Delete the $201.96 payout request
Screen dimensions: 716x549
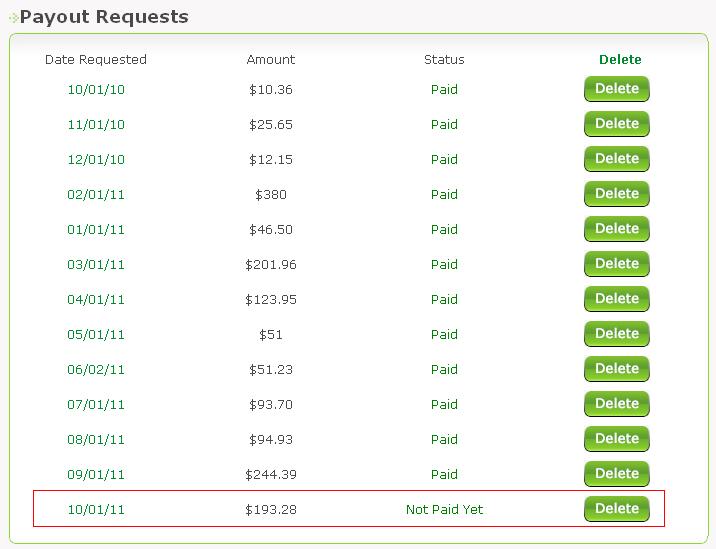pos(616,264)
